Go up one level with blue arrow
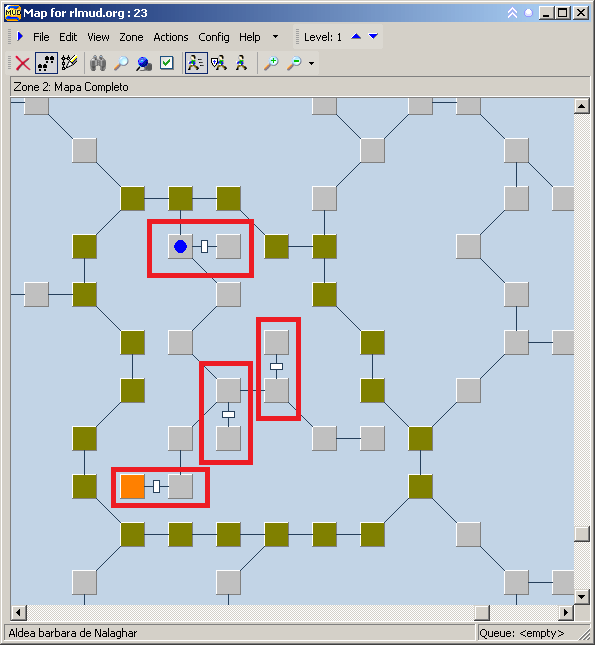 356,37
